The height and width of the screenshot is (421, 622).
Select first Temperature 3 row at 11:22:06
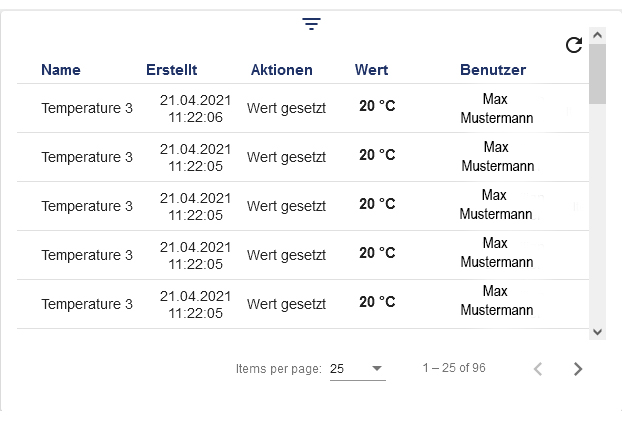tap(87, 108)
